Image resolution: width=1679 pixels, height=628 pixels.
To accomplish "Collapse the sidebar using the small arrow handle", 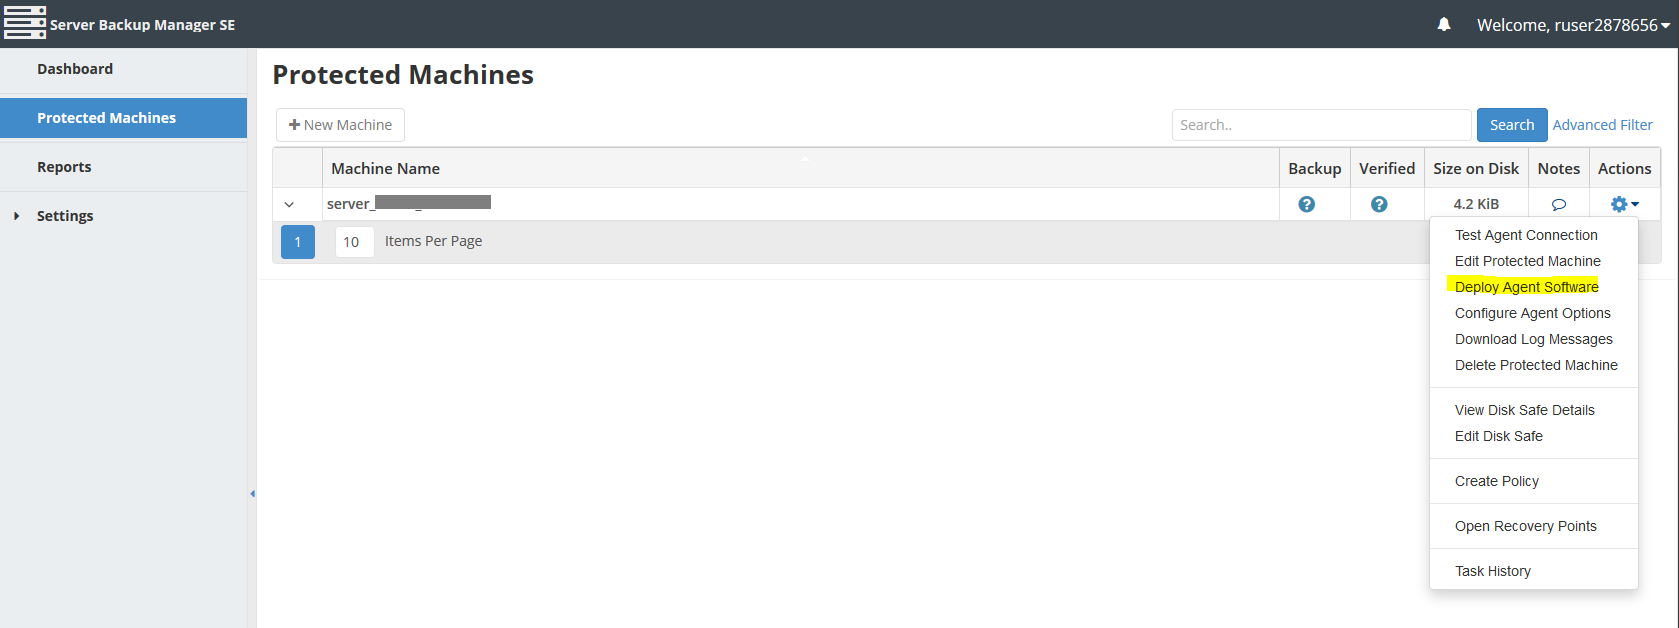I will tap(252, 493).
